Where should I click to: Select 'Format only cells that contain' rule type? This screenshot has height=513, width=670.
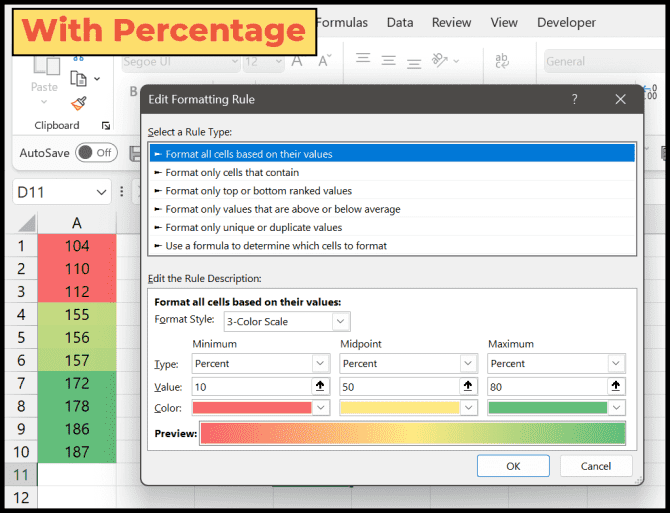(232, 172)
